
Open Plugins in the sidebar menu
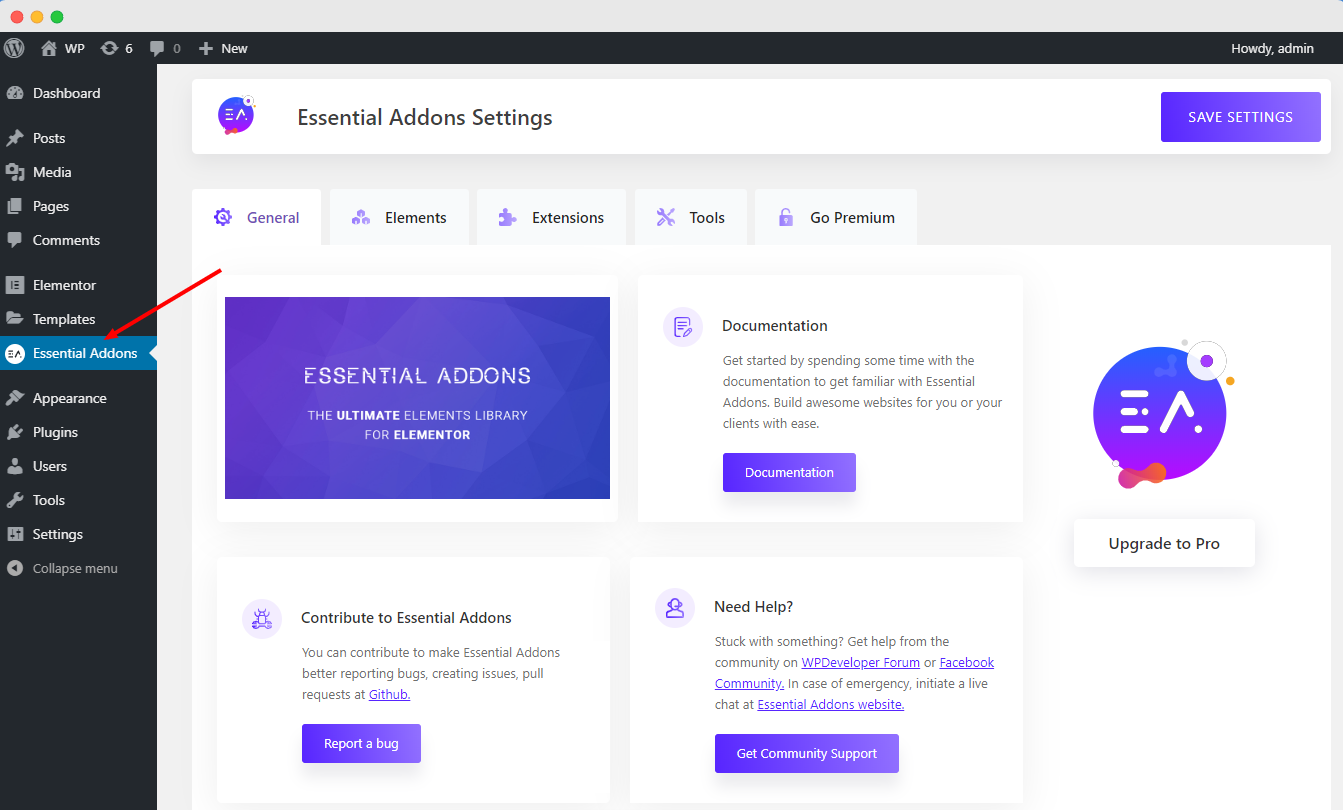(x=78, y=432)
